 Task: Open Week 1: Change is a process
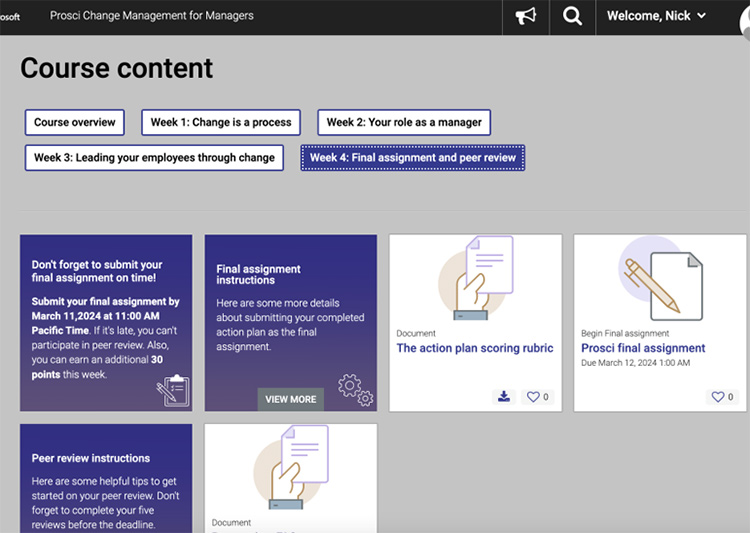click(x=221, y=123)
